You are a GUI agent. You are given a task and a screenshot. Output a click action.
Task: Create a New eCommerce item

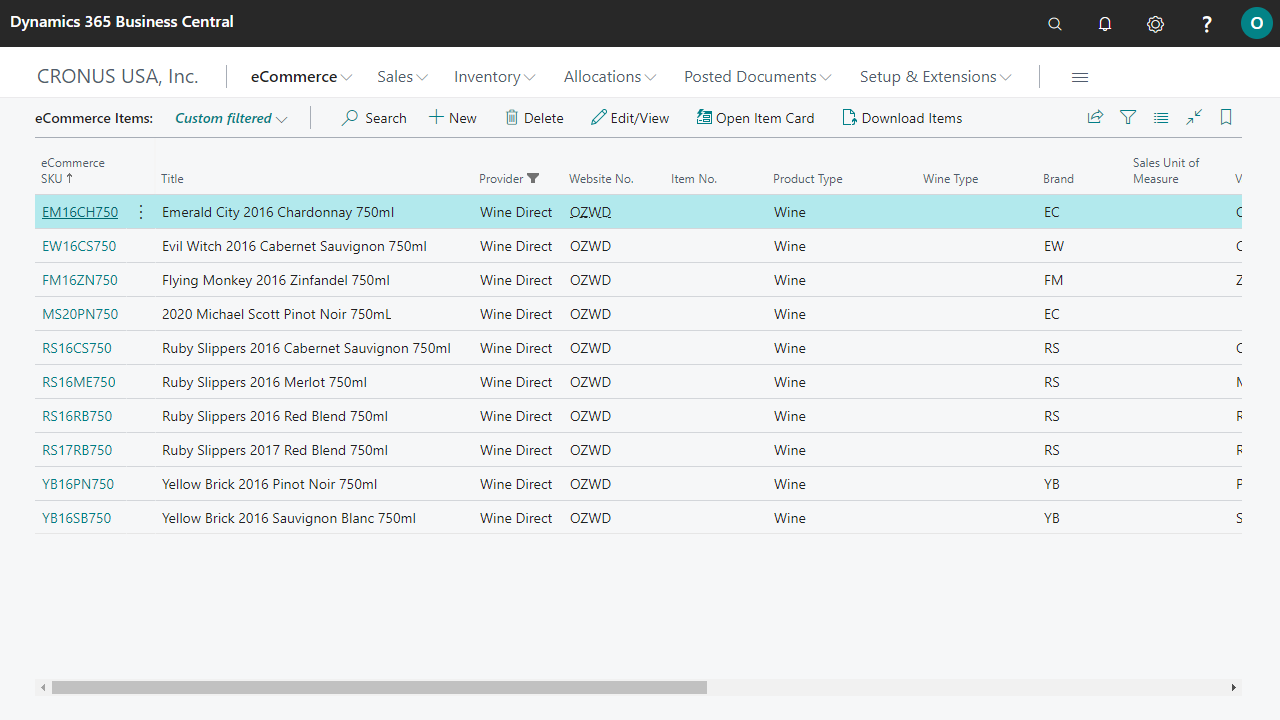[x=453, y=118]
